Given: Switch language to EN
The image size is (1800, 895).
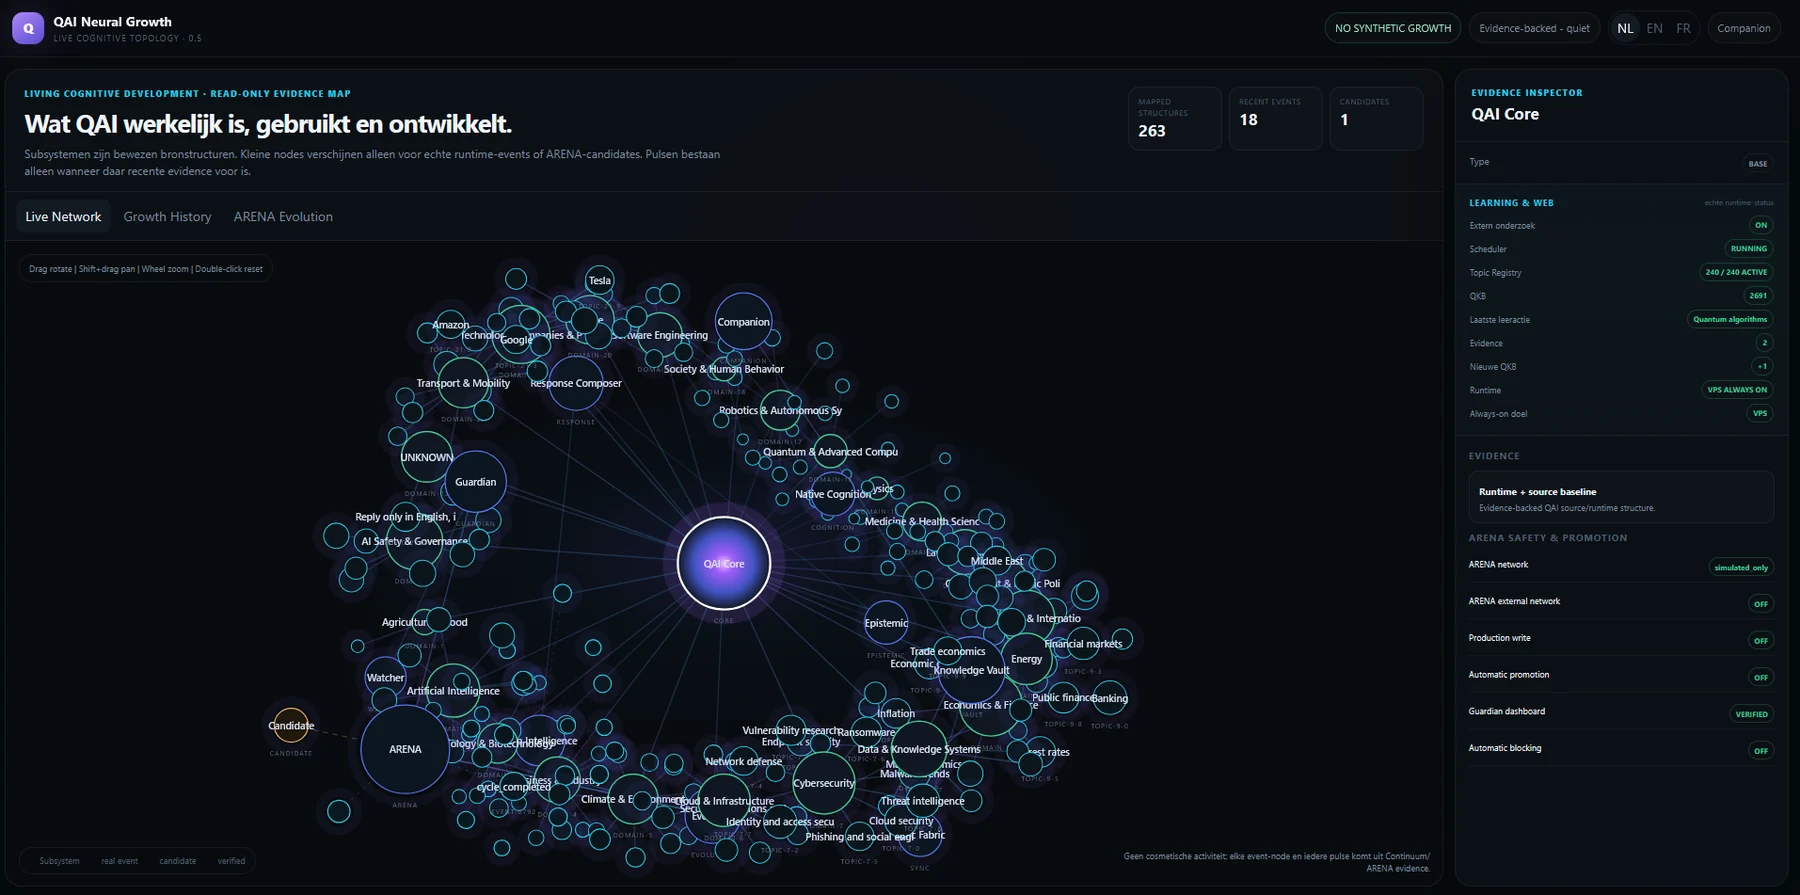Looking at the screenshot, I should (x=1655, y=28).
